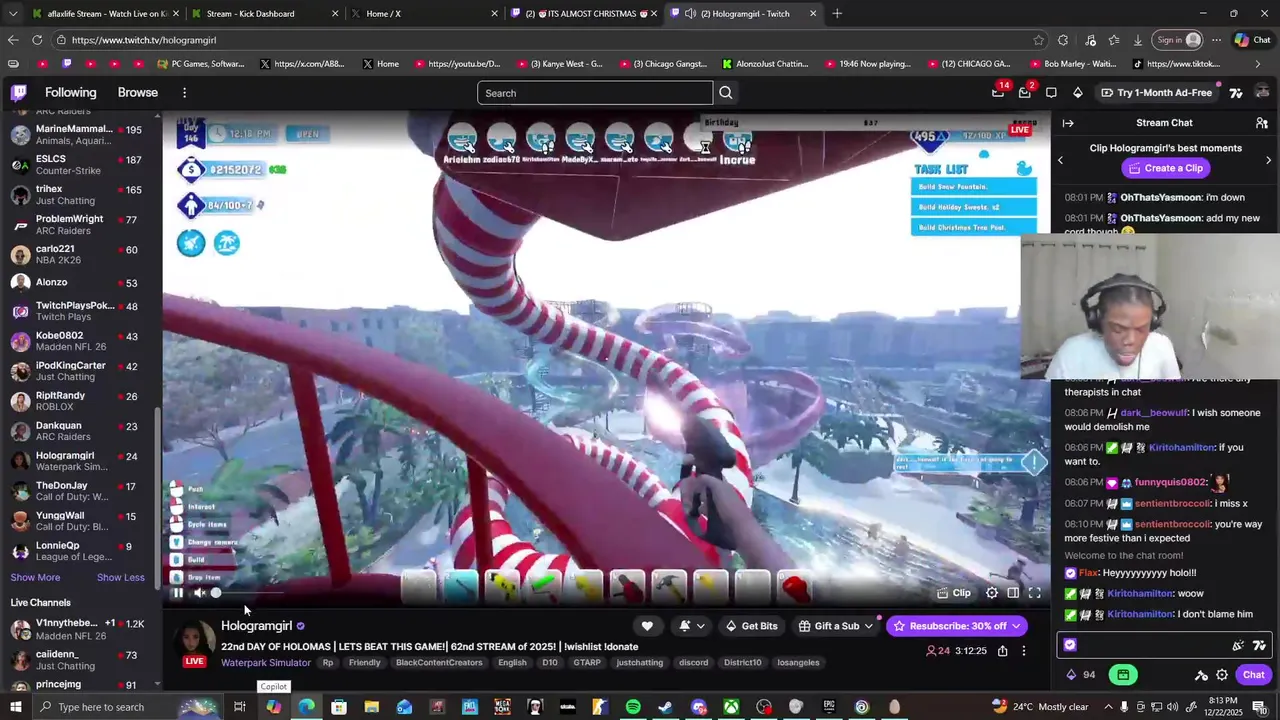Viewport: 1280px width, 720px height.
Task: Open Twitch notifications with 14 badge
Action: (x=998, y=92)
